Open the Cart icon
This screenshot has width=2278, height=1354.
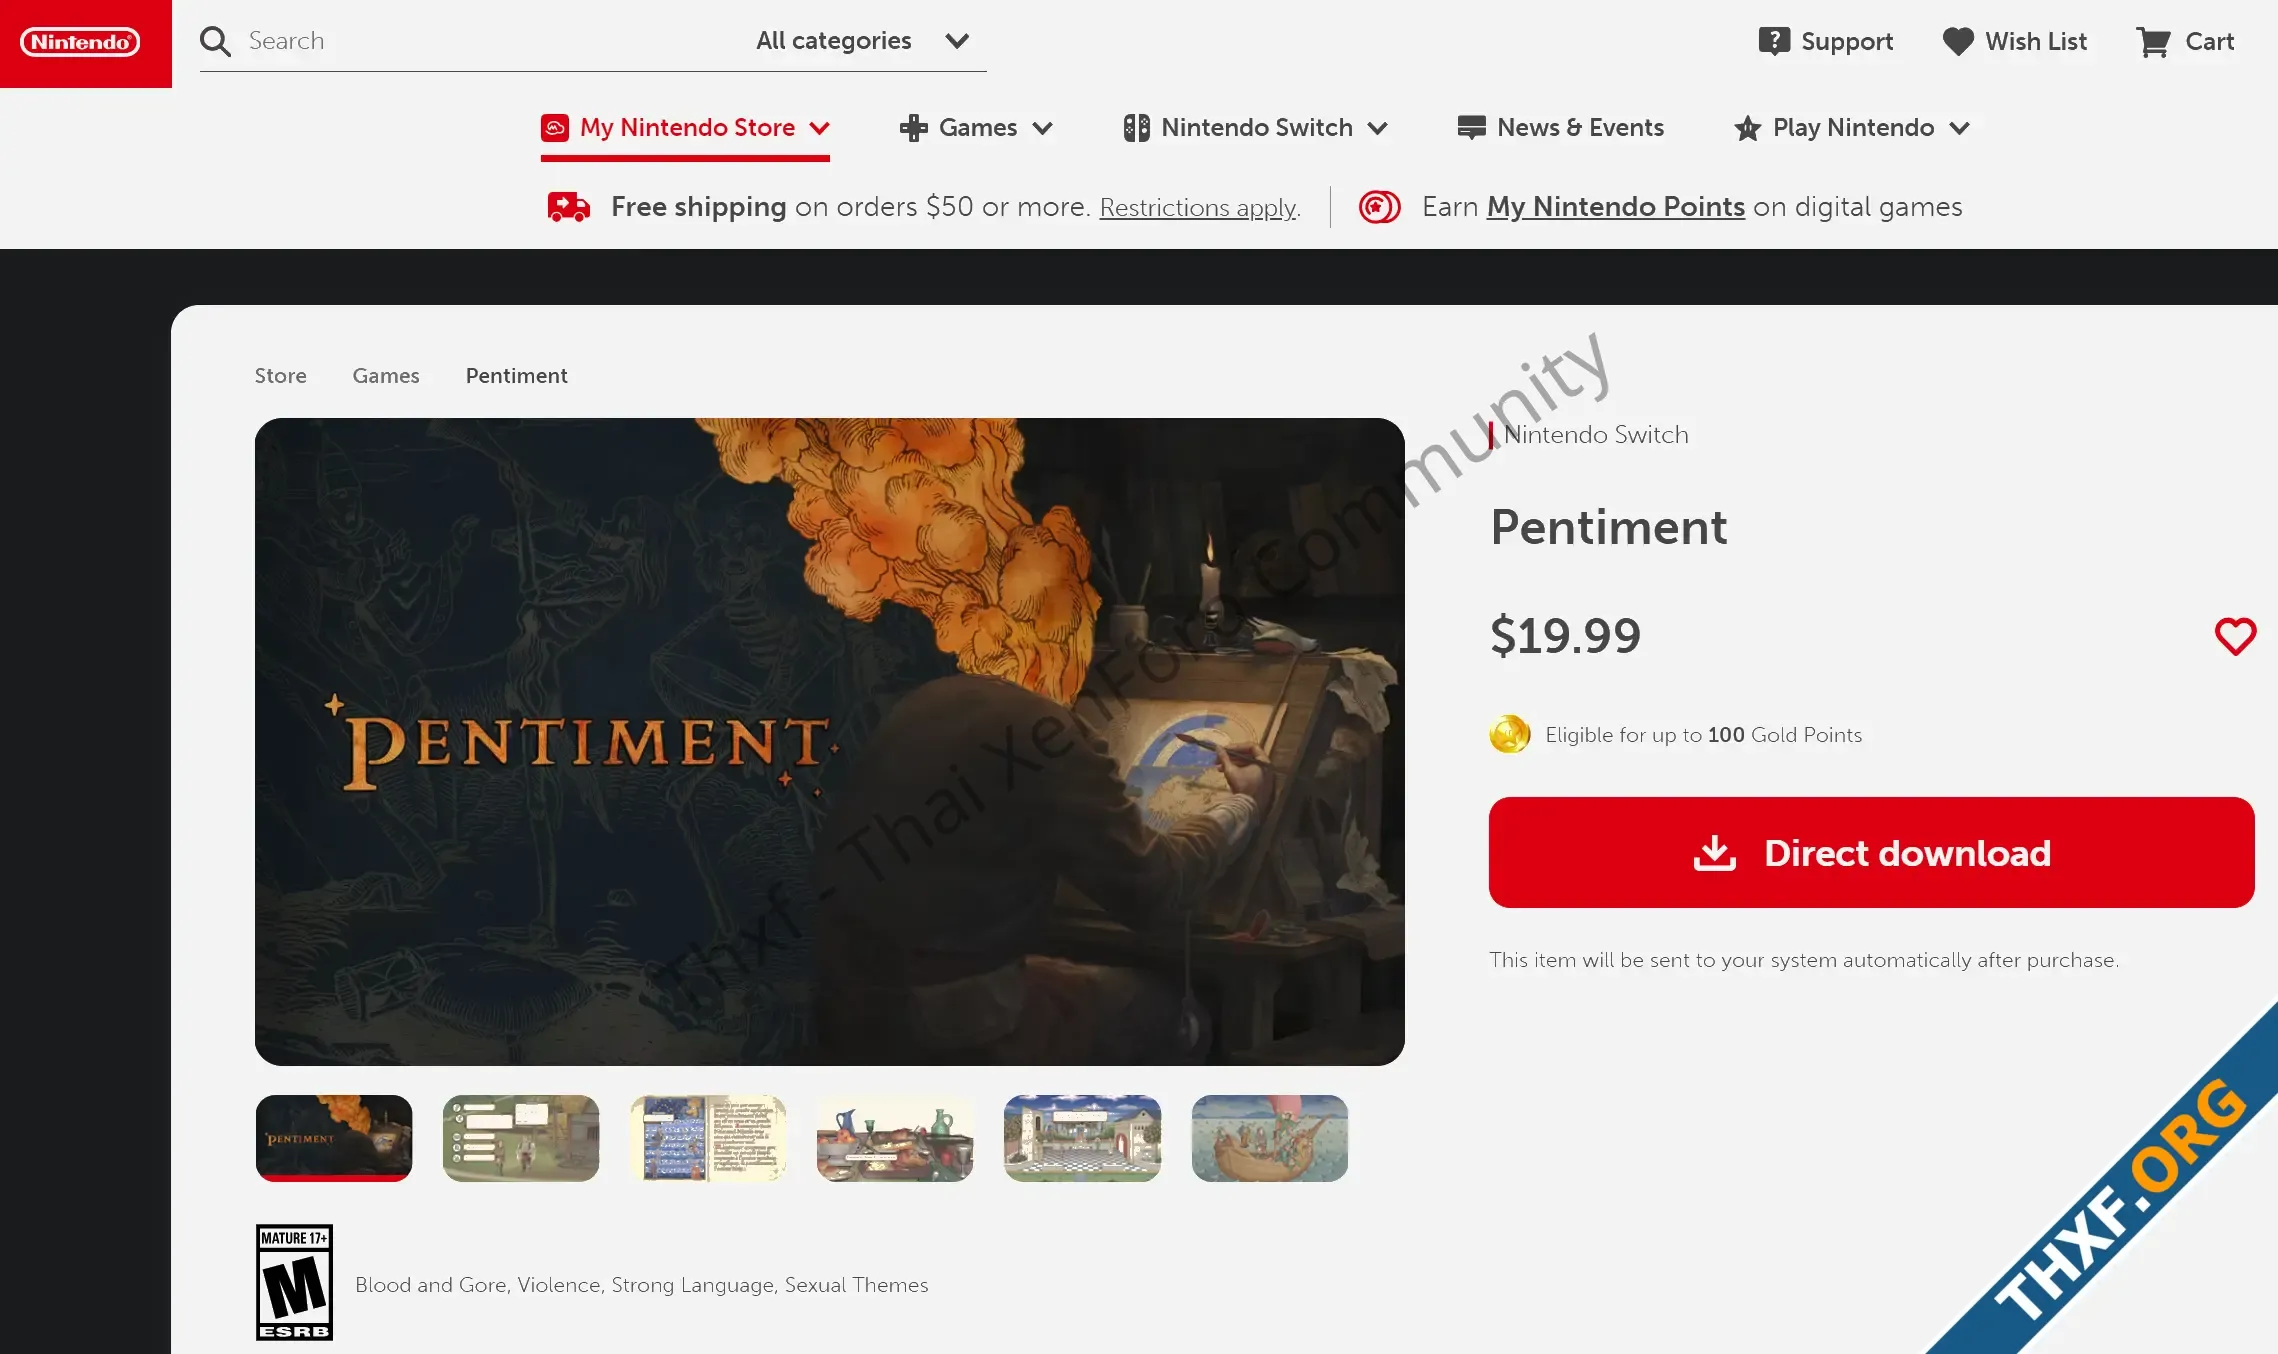click(x=2152, y=41)
